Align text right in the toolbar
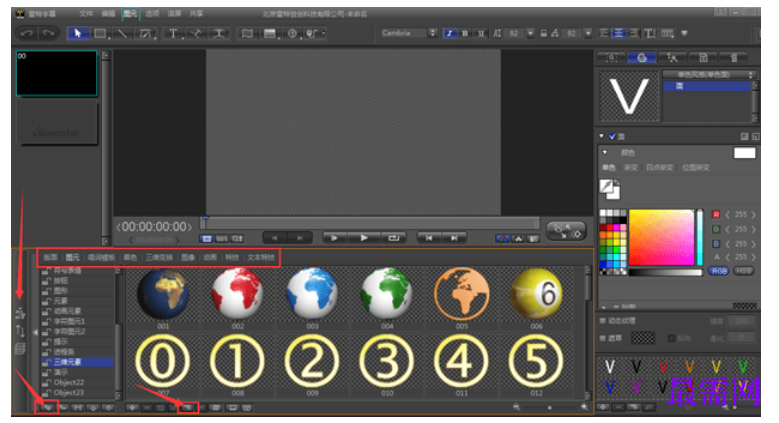The width and height of the screenshot is (779, 423). [634, 33]
